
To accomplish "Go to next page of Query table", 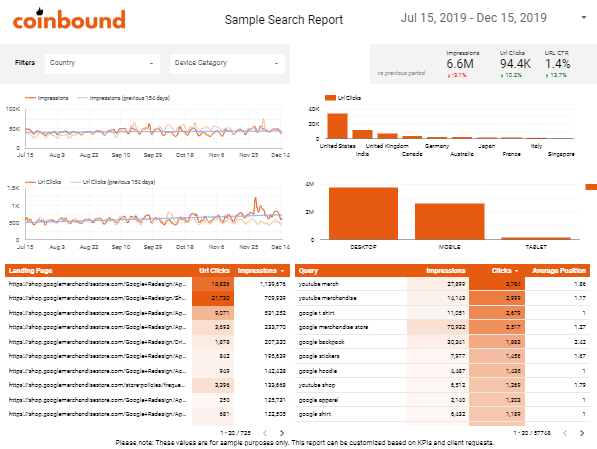I will tap(582, 433).
